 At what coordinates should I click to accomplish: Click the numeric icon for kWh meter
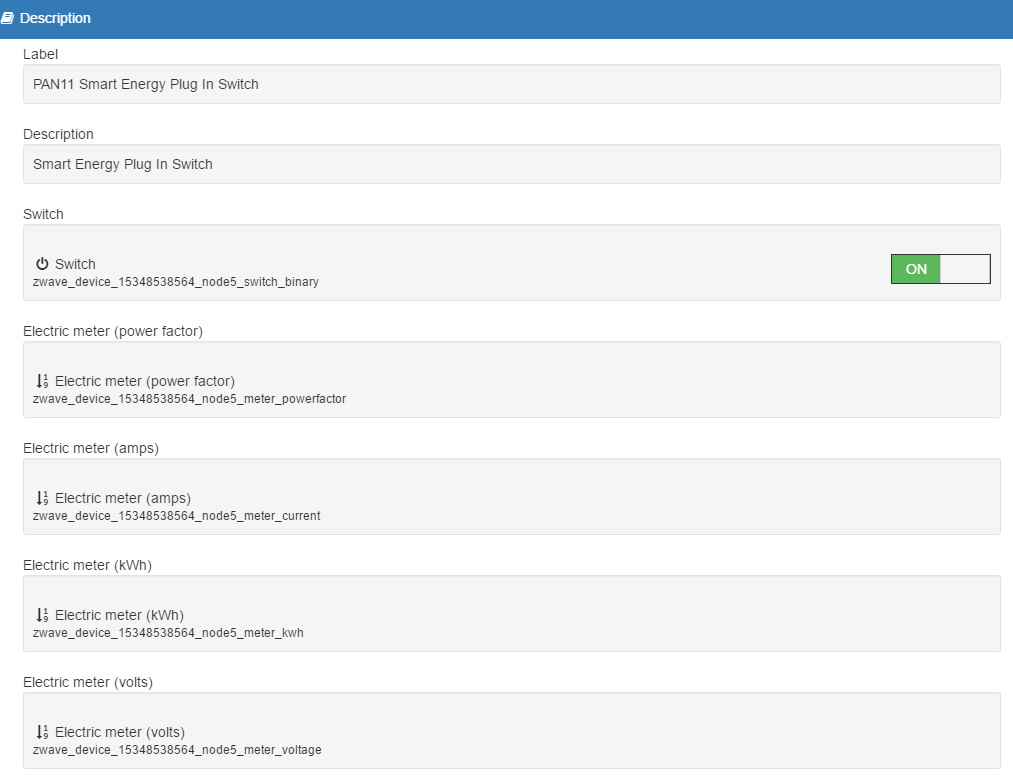(42, 615)
